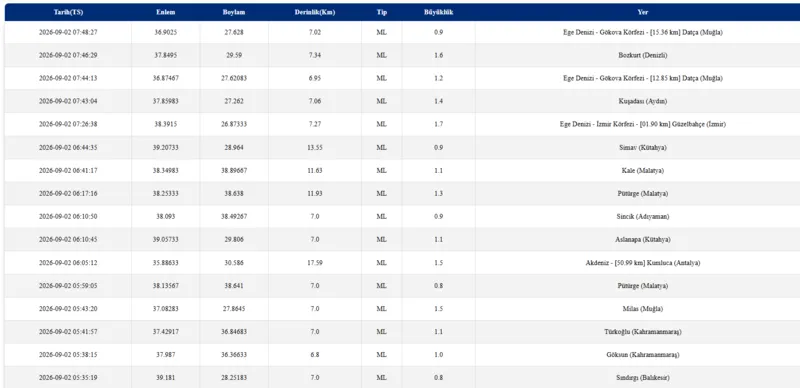Click magnitude 1.0 in Göksun row

[438, 355]
